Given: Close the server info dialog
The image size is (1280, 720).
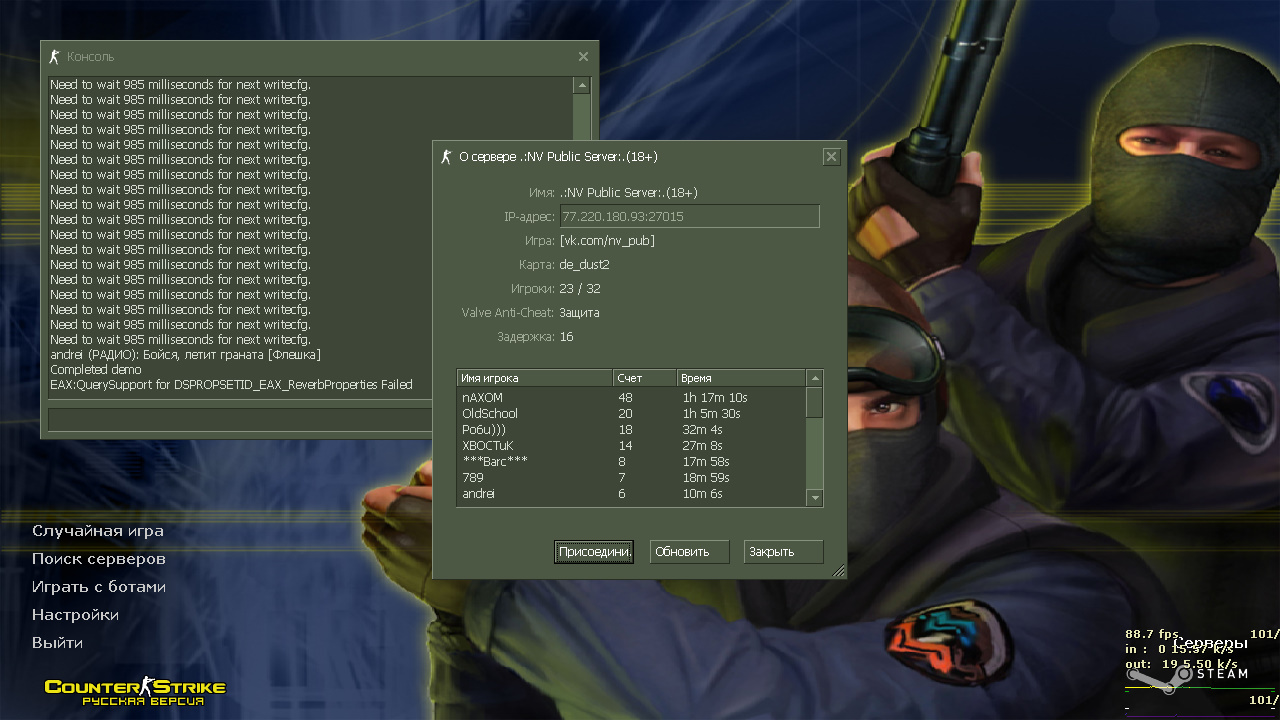Looking at the screenshot, I should [831, 157].
